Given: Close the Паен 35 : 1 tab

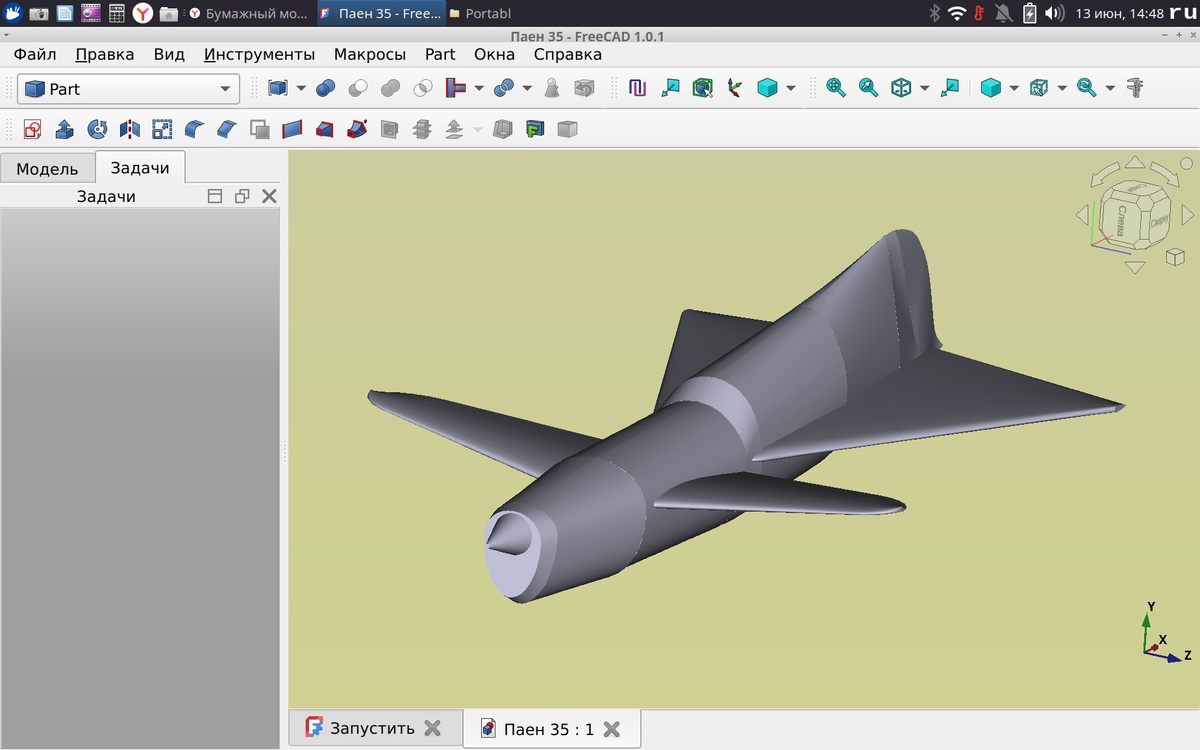Looking at the screenshot, I should click(x=612, y=729).
